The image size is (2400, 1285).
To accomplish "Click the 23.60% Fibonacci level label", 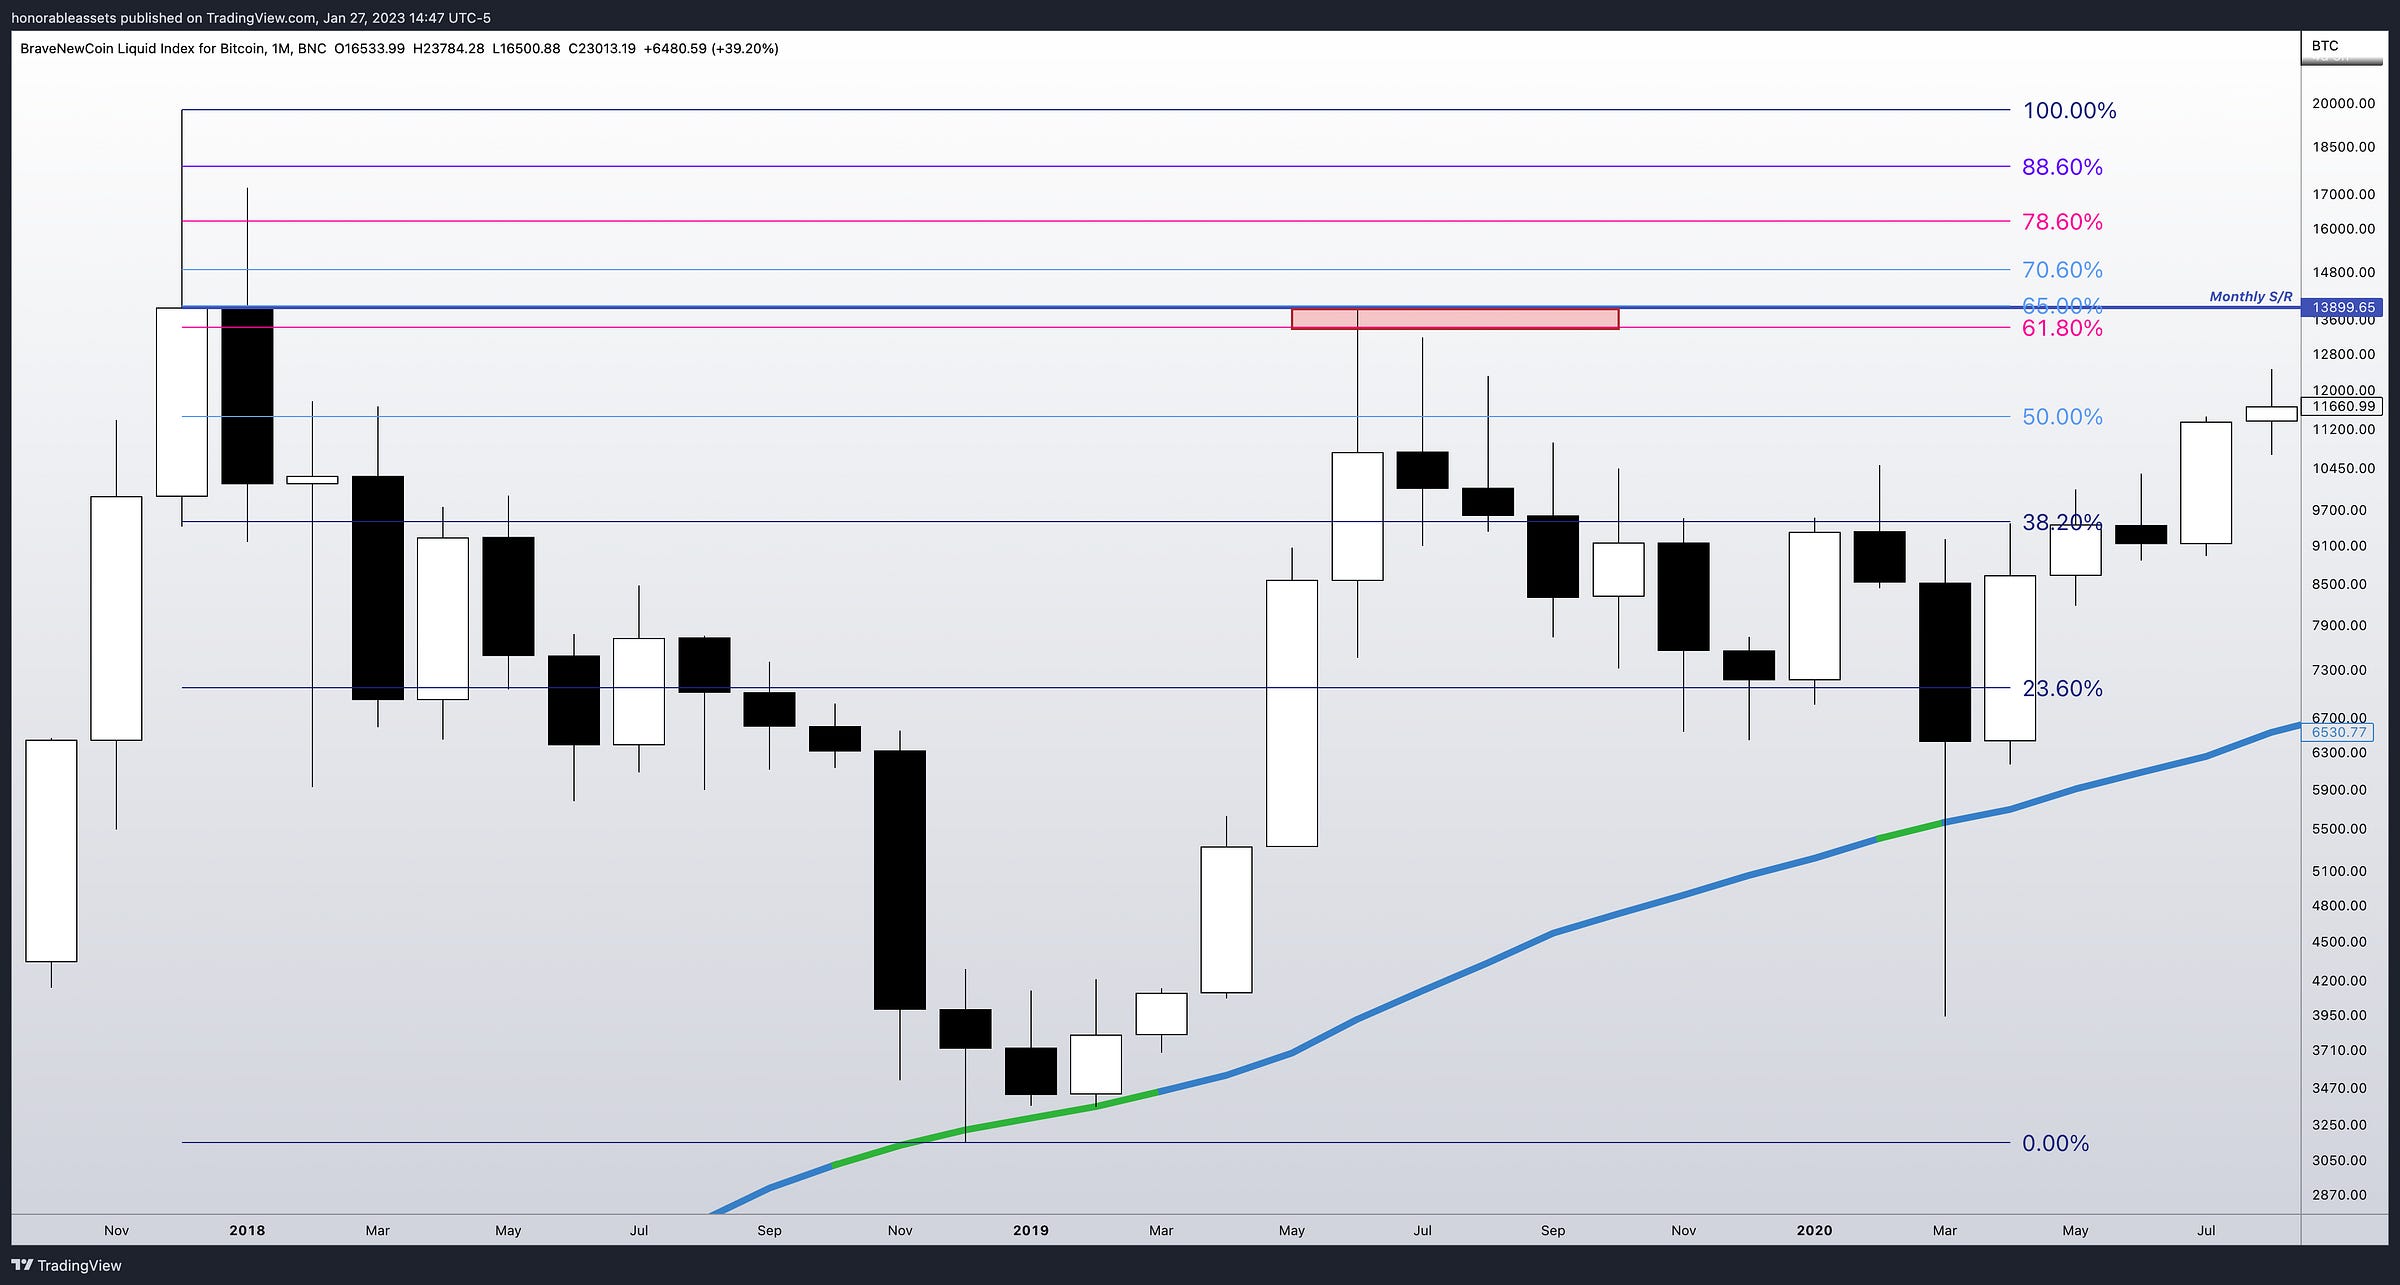I will tap(2062, 689).
